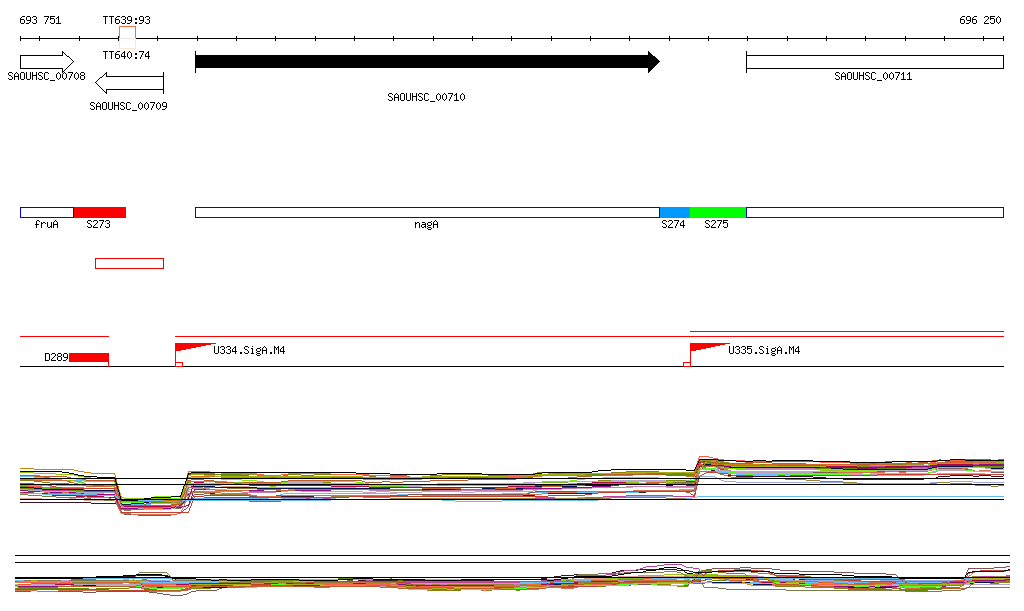The height and width of the screenshot is (611, 1024).
Task: Click the black SAOUHSC_00710 gene arrow
Action: pos(427,62)
